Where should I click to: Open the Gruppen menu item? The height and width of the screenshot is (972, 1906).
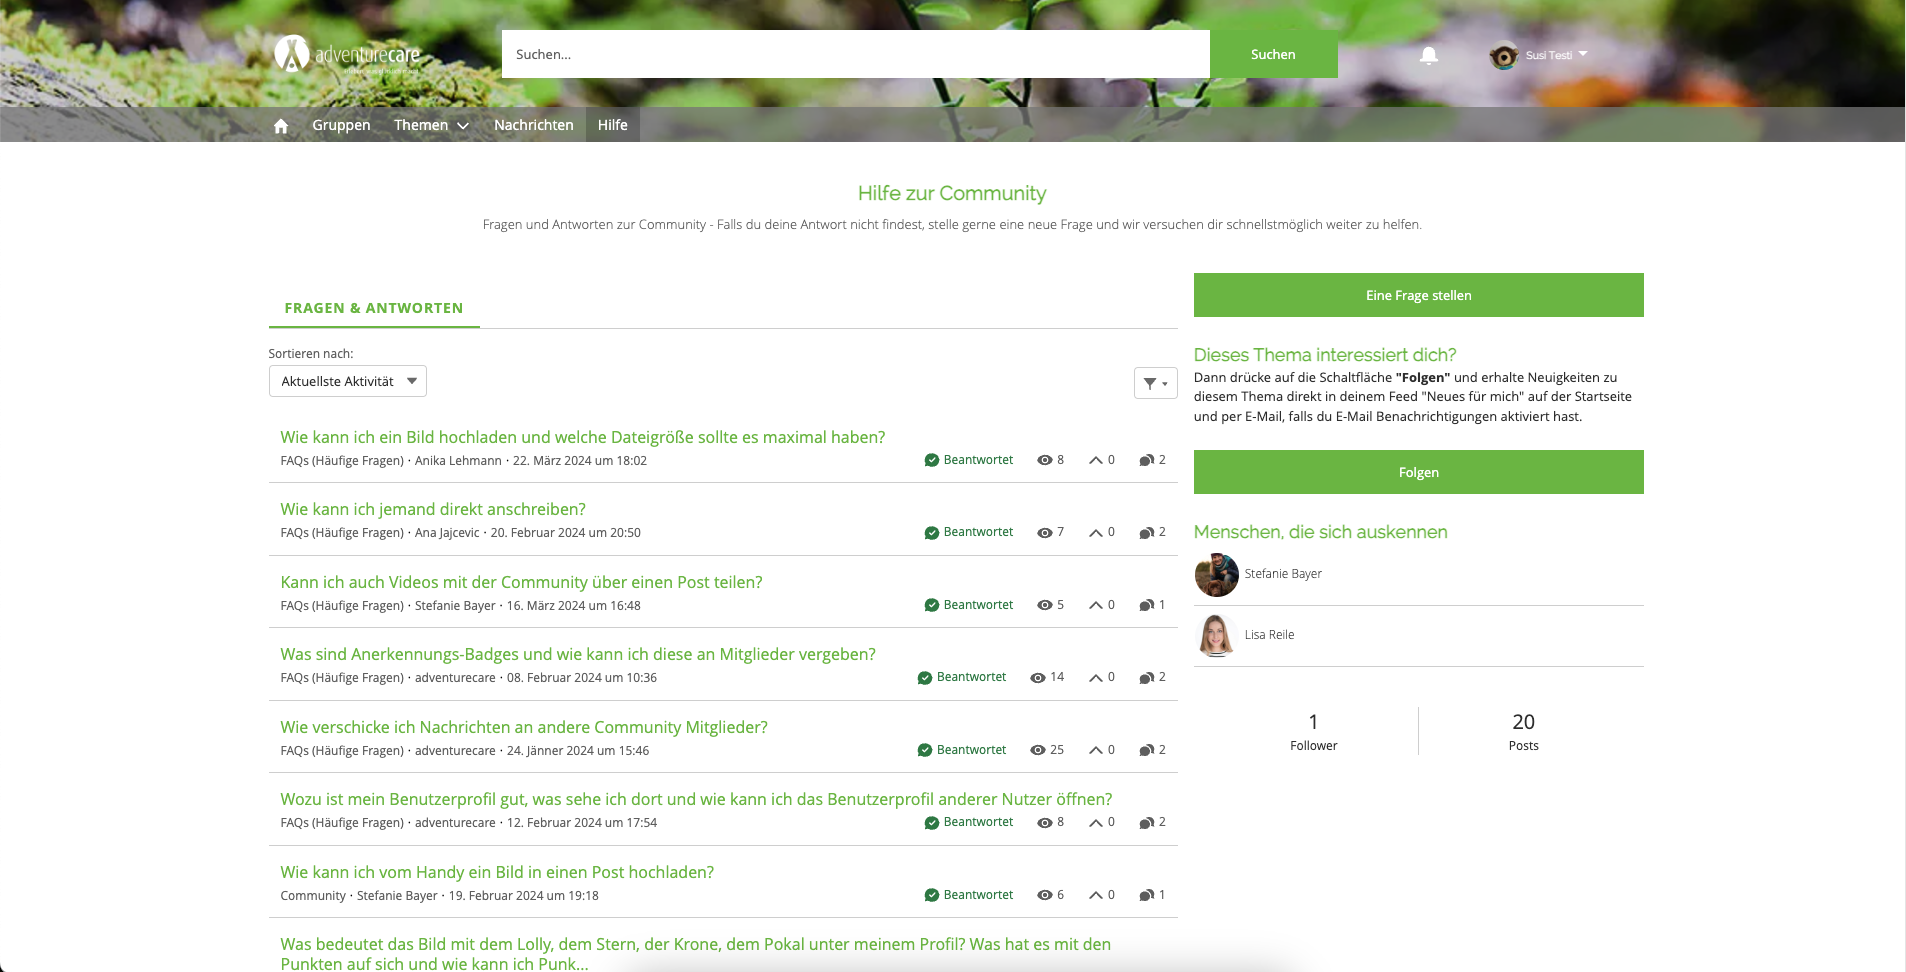[x=341, y=125]
